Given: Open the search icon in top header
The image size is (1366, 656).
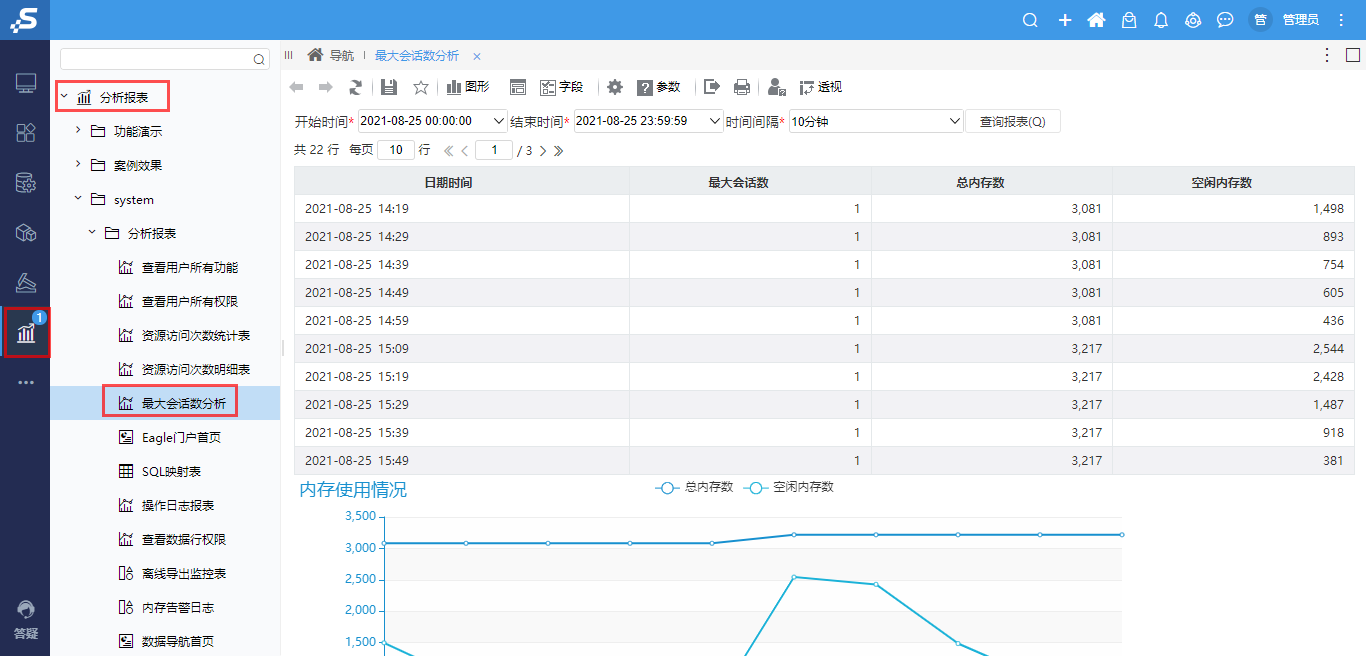Looking at the screenshot, I should [x=1030, y=20].
